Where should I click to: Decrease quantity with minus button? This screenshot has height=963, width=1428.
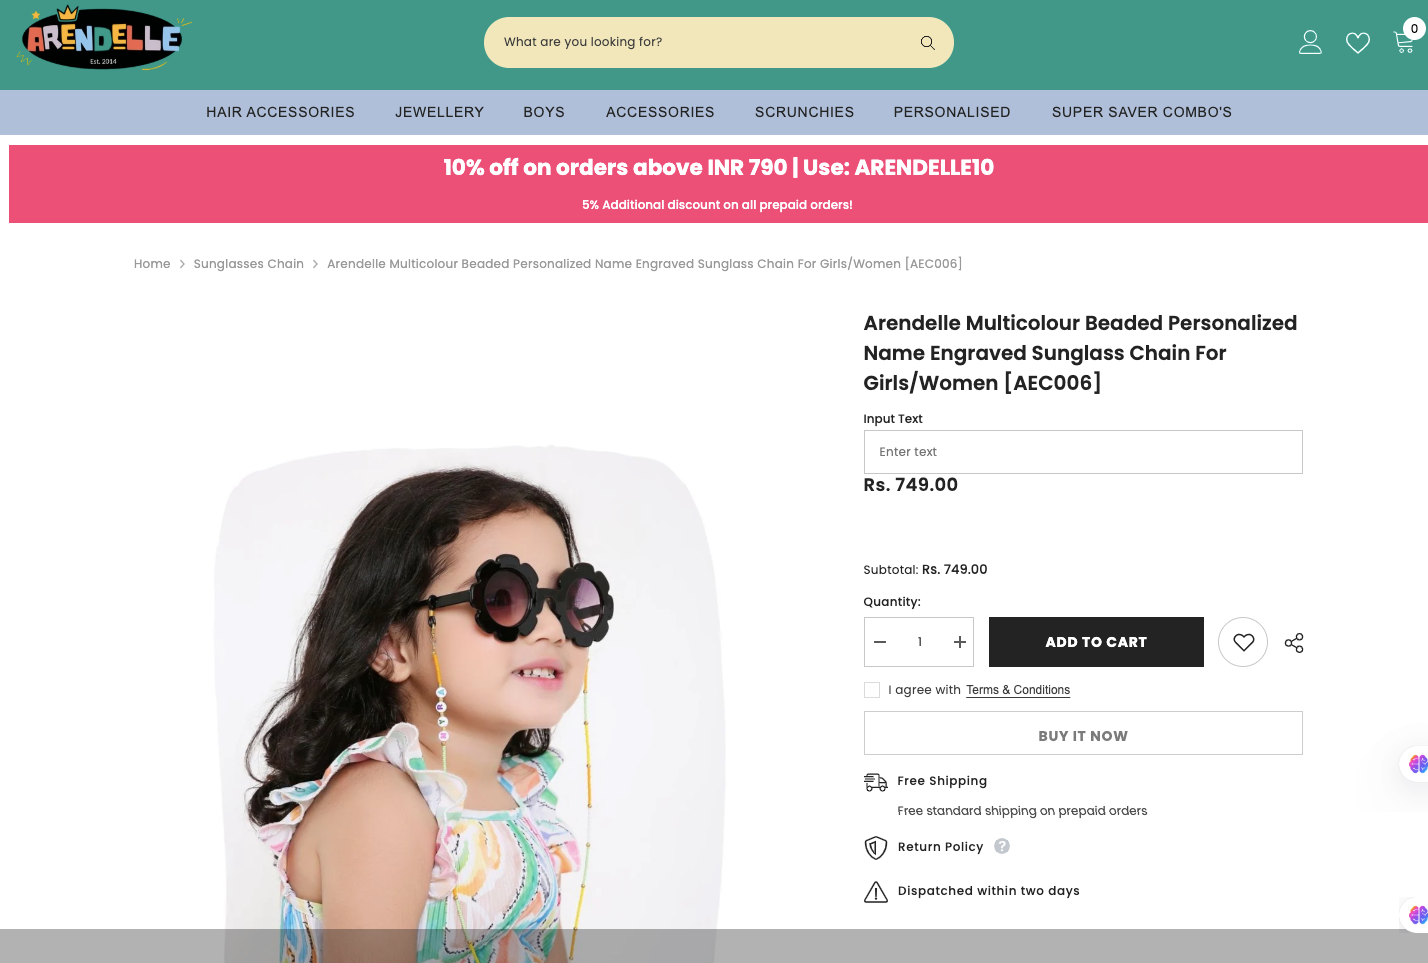click(x=880, y=642)
